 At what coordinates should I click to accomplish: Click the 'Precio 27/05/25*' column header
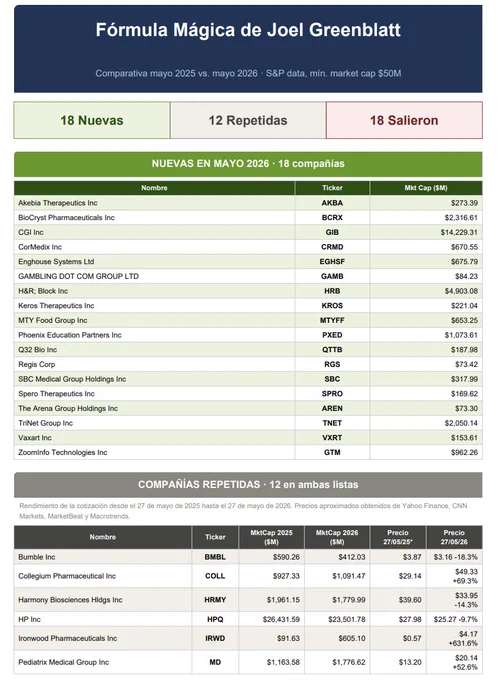(x=398, y=537)
